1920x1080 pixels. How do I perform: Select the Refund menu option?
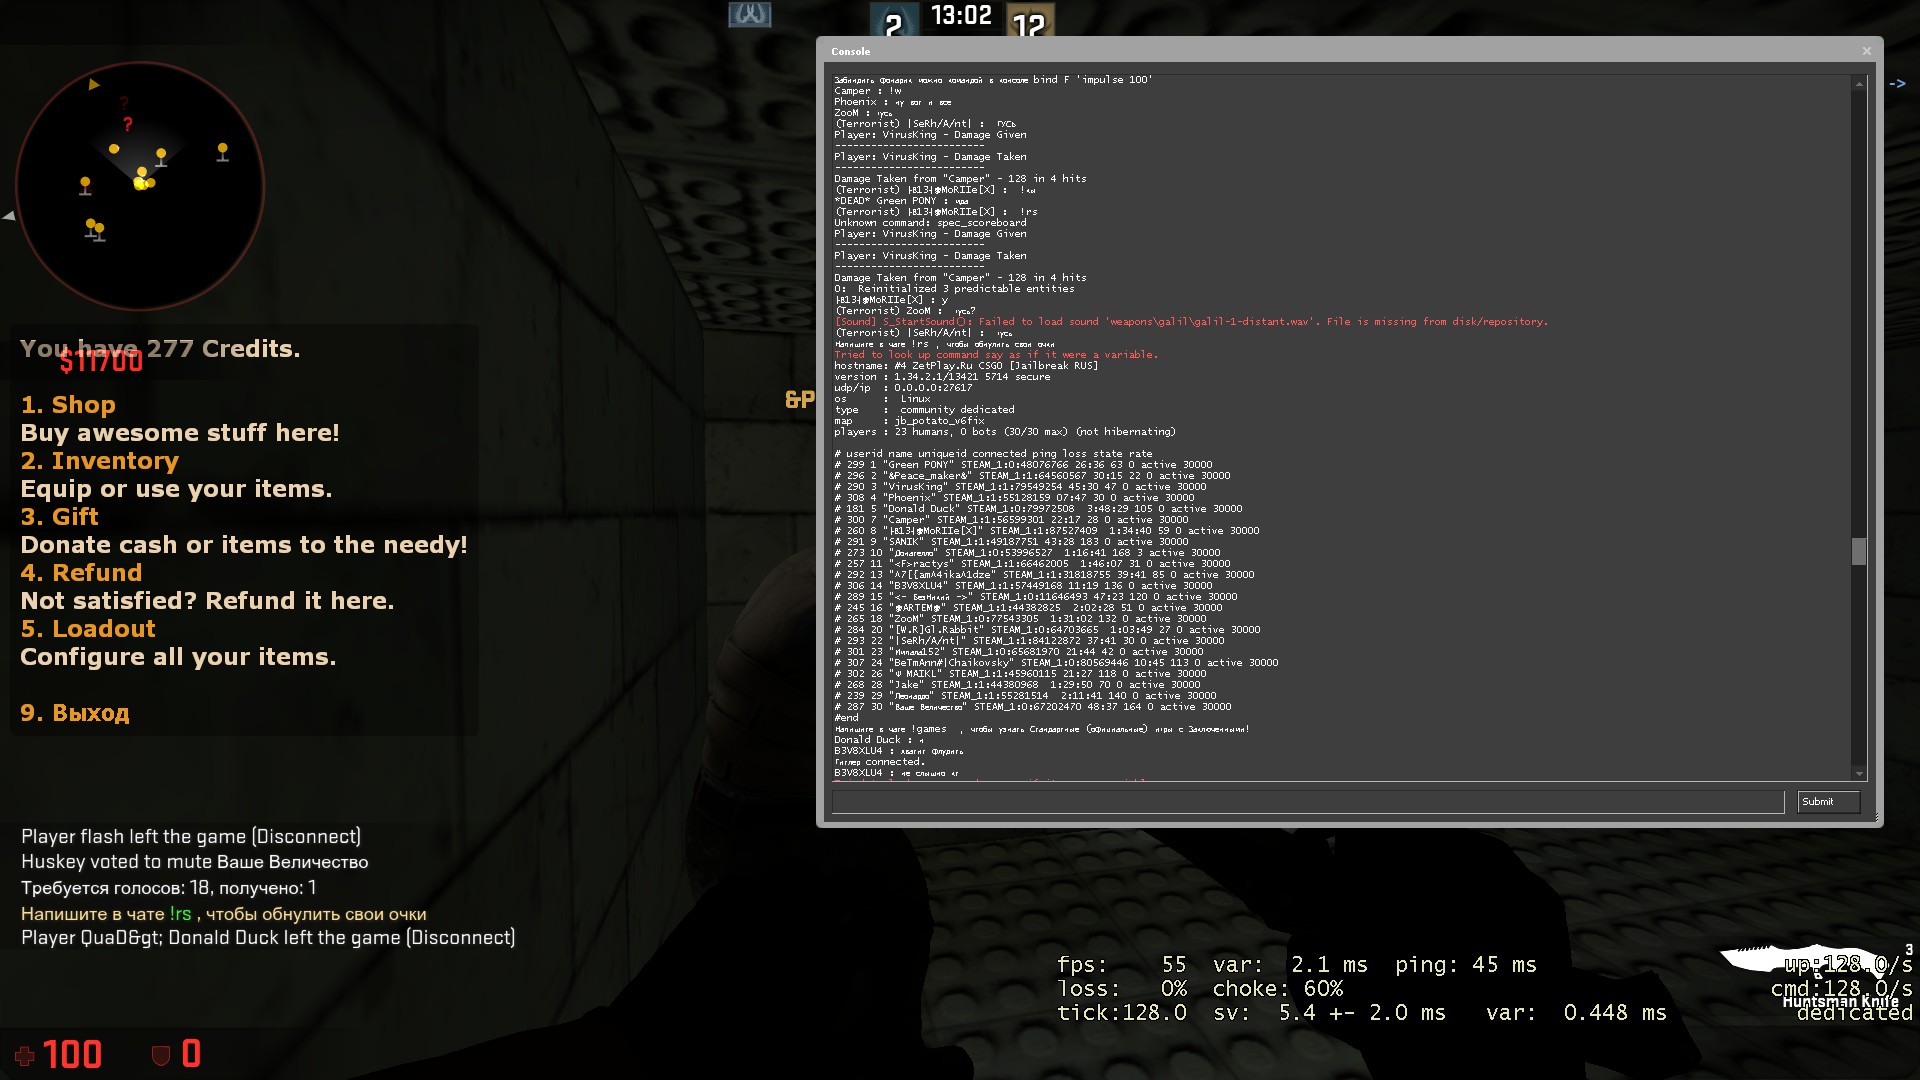[x=81, y=573]
